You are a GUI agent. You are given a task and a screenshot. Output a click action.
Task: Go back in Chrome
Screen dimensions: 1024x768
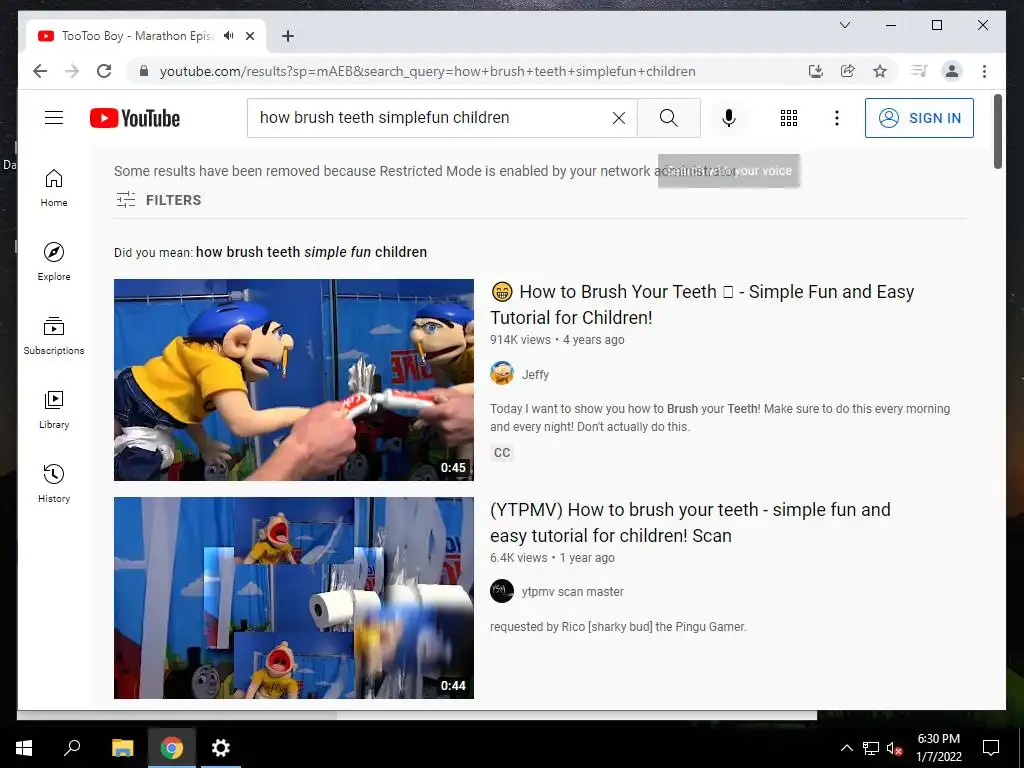(x=40, y=71)
